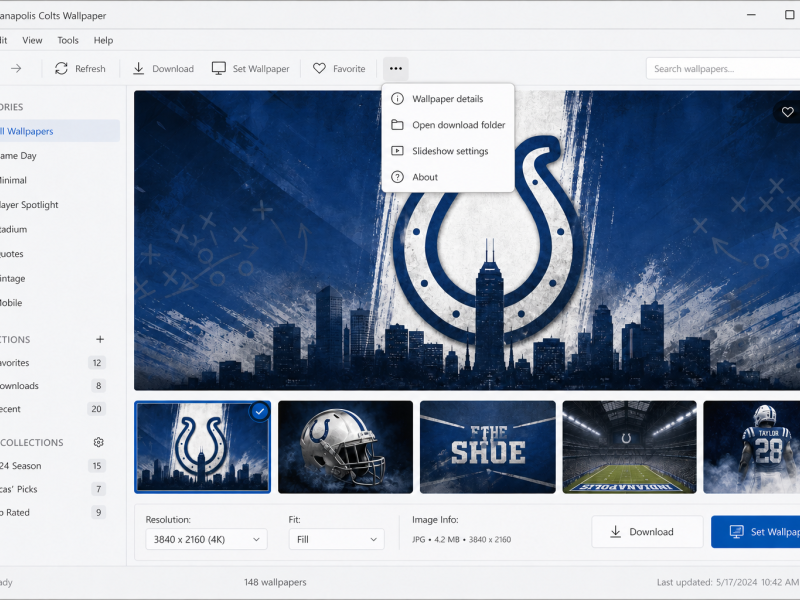Select Mobile category
Screen dimensions: 800x600
click(60, 303)
